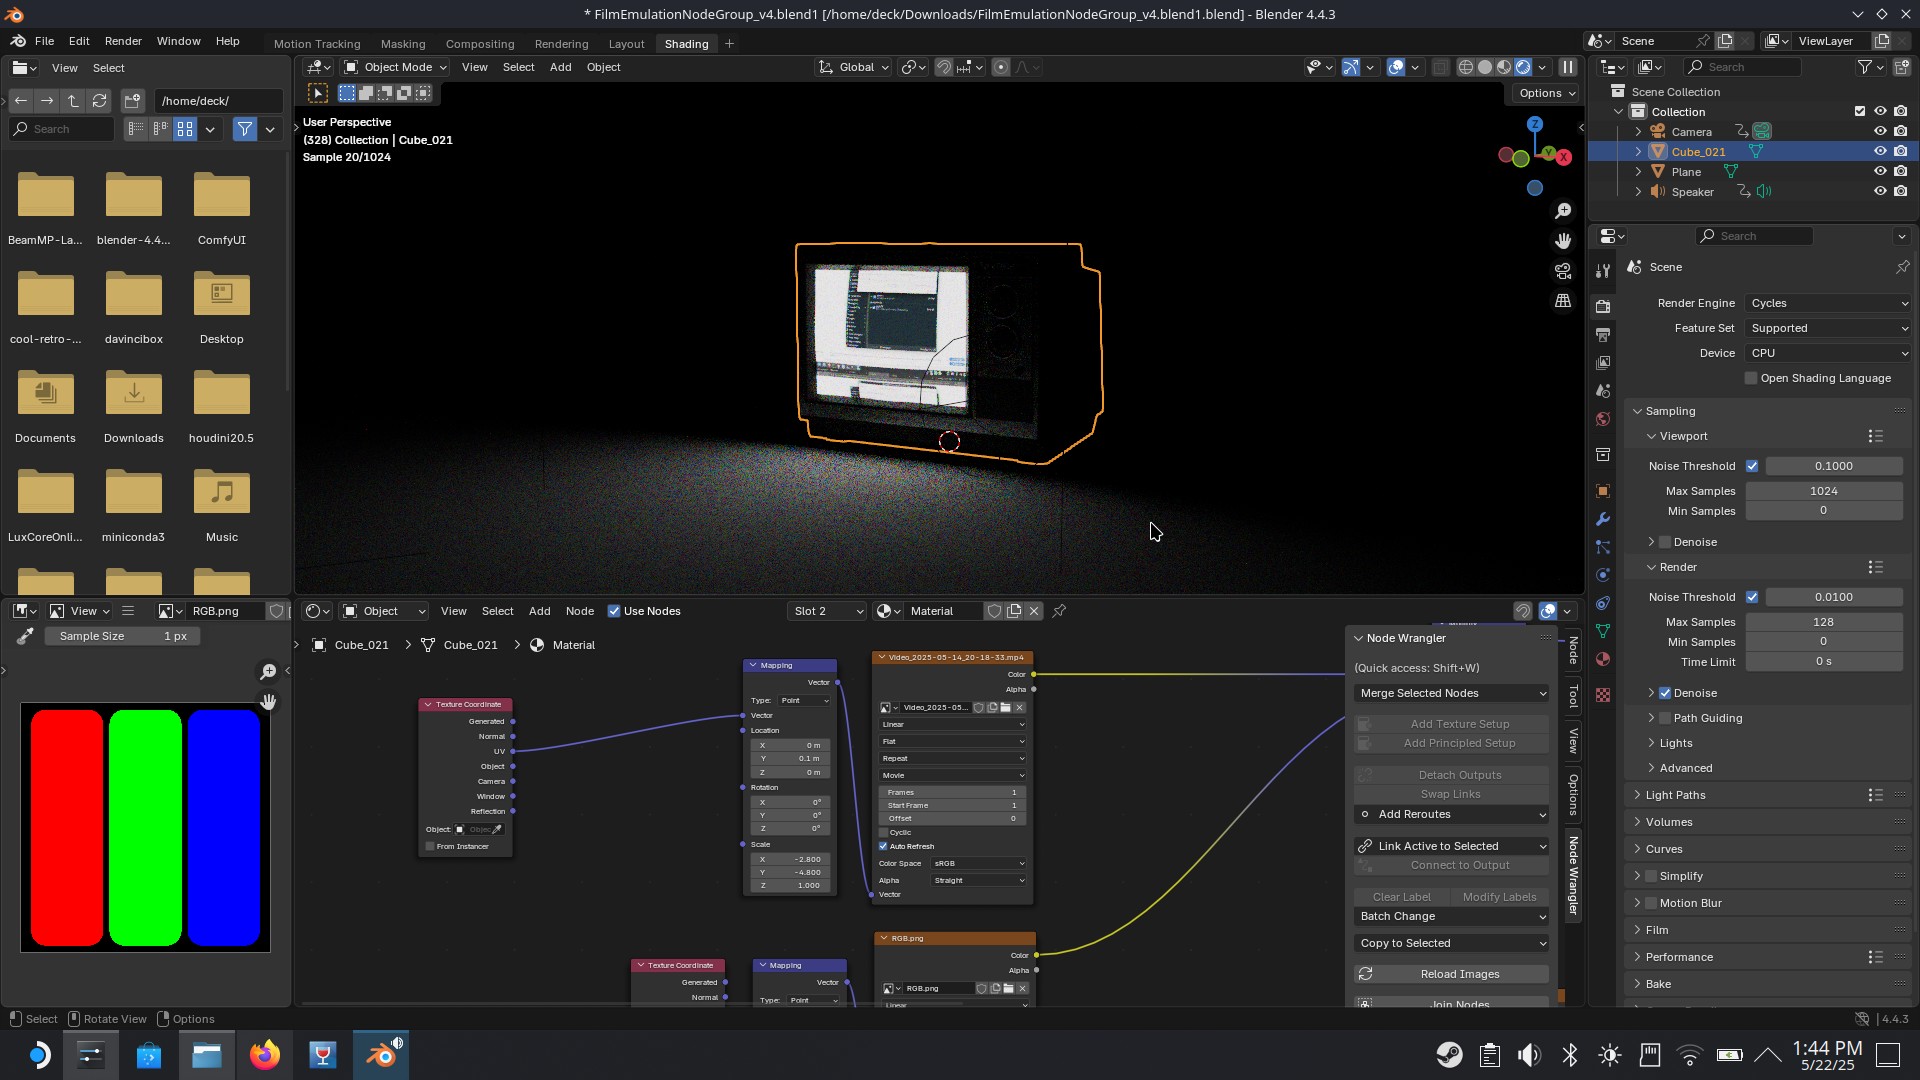
Task: Hide Cube_021 in viewport via eye icon
Action: [1880, 152]
